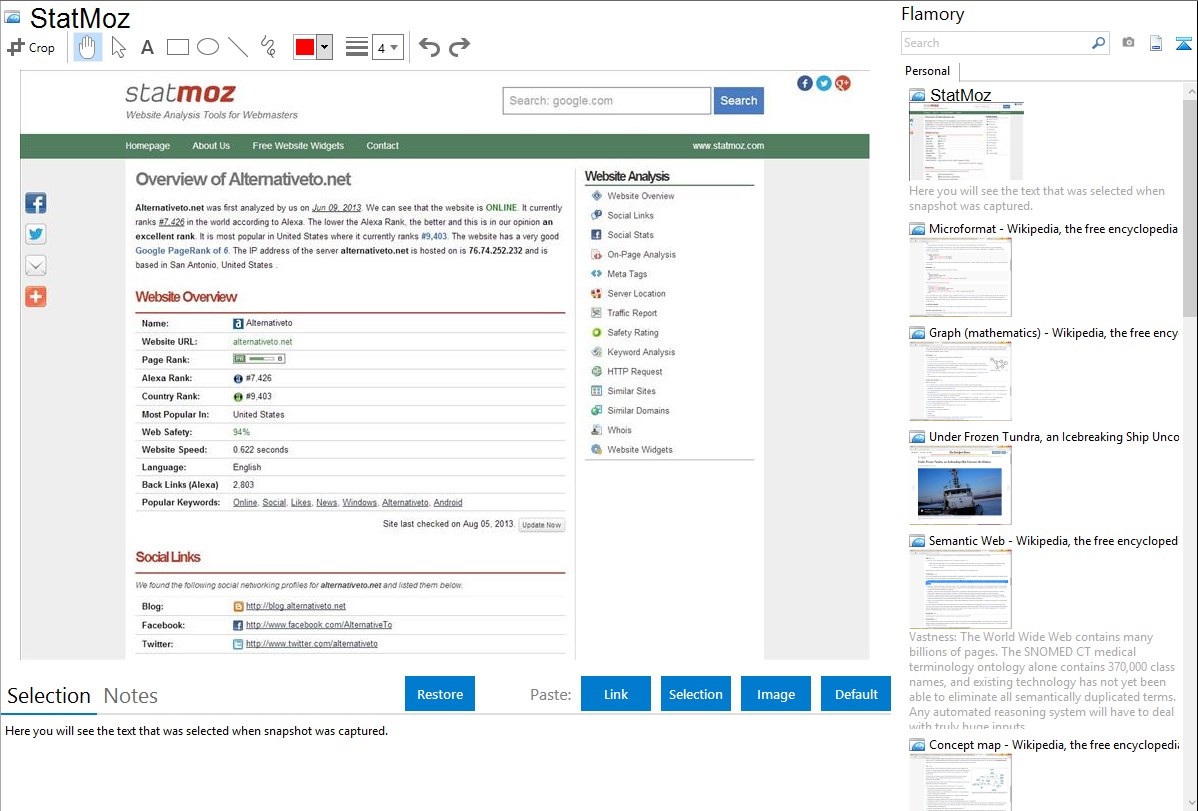The width and height of the screenshot is (1198, 811).
Task: Undo the last annotation
Action: 429,47
